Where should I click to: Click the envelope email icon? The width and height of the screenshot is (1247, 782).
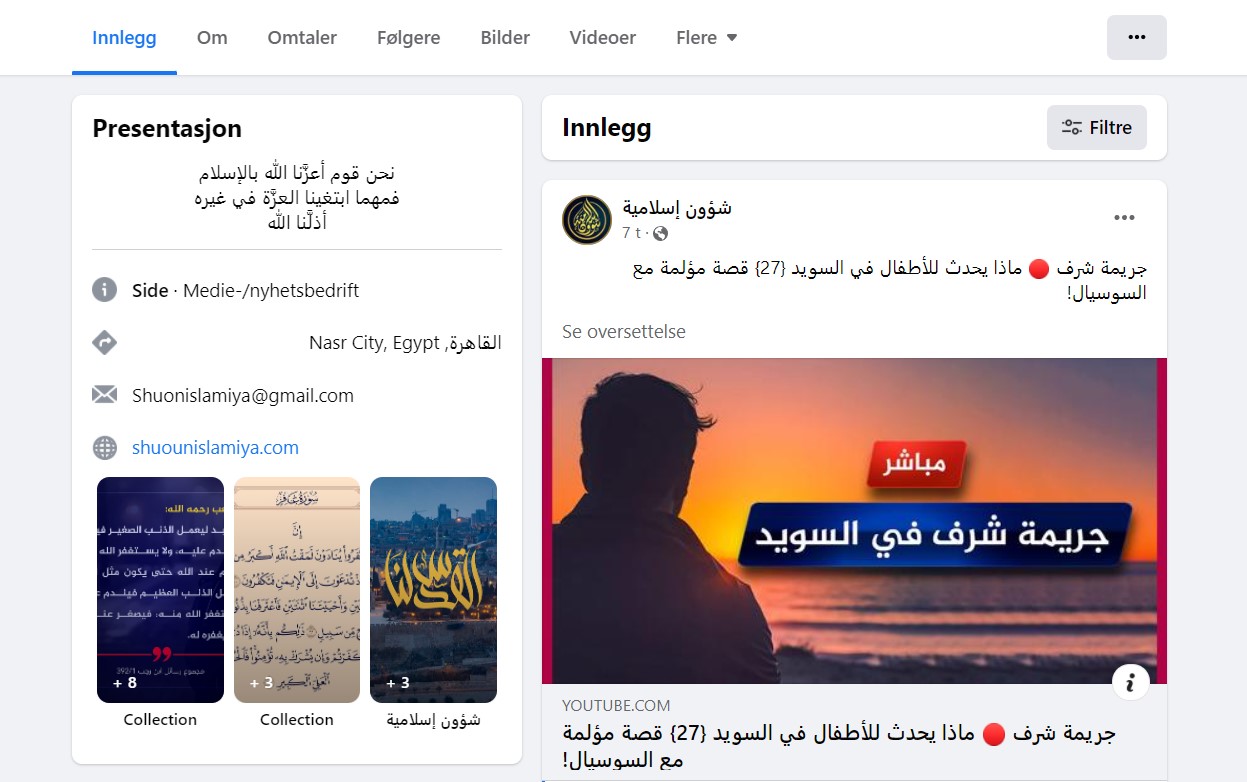coord(105,395)
